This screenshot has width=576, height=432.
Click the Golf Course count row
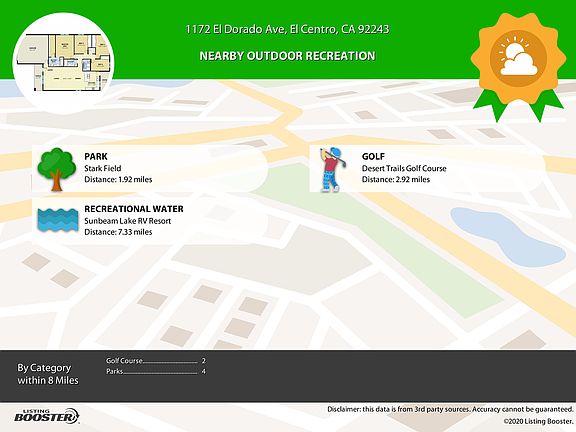[156, 361]
